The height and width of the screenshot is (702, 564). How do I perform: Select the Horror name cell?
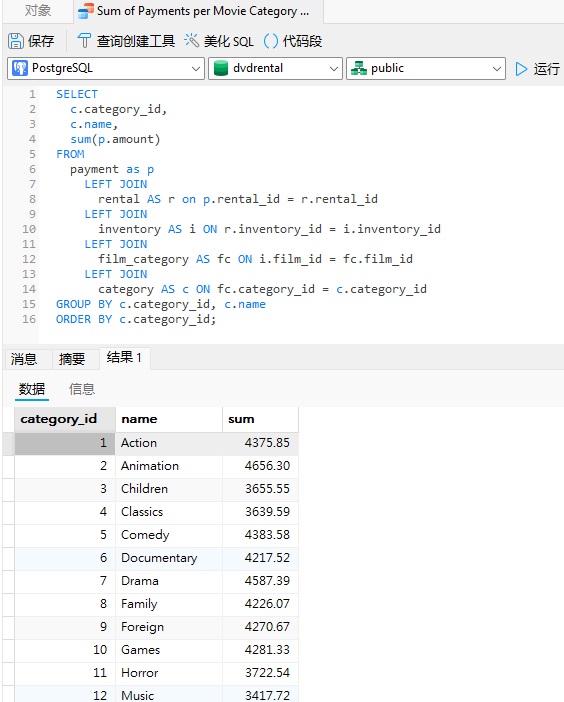click(169, 673)
